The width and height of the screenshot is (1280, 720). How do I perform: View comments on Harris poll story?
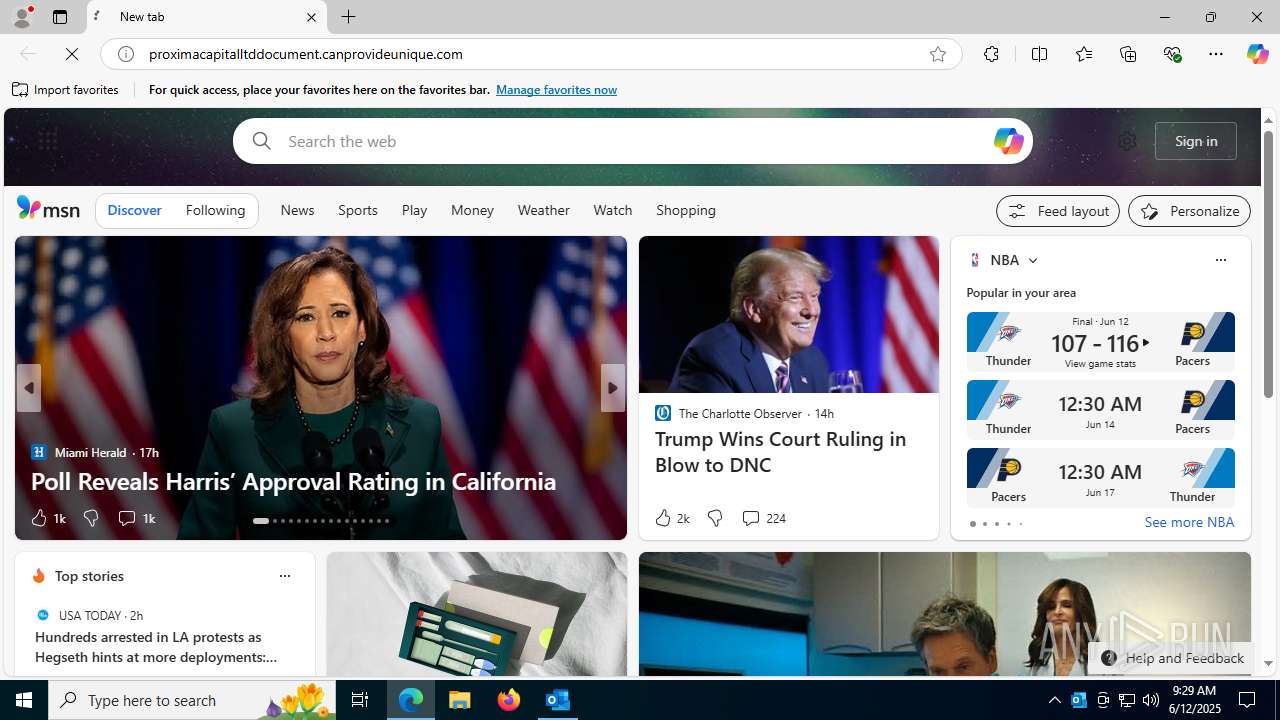[136, 518]
